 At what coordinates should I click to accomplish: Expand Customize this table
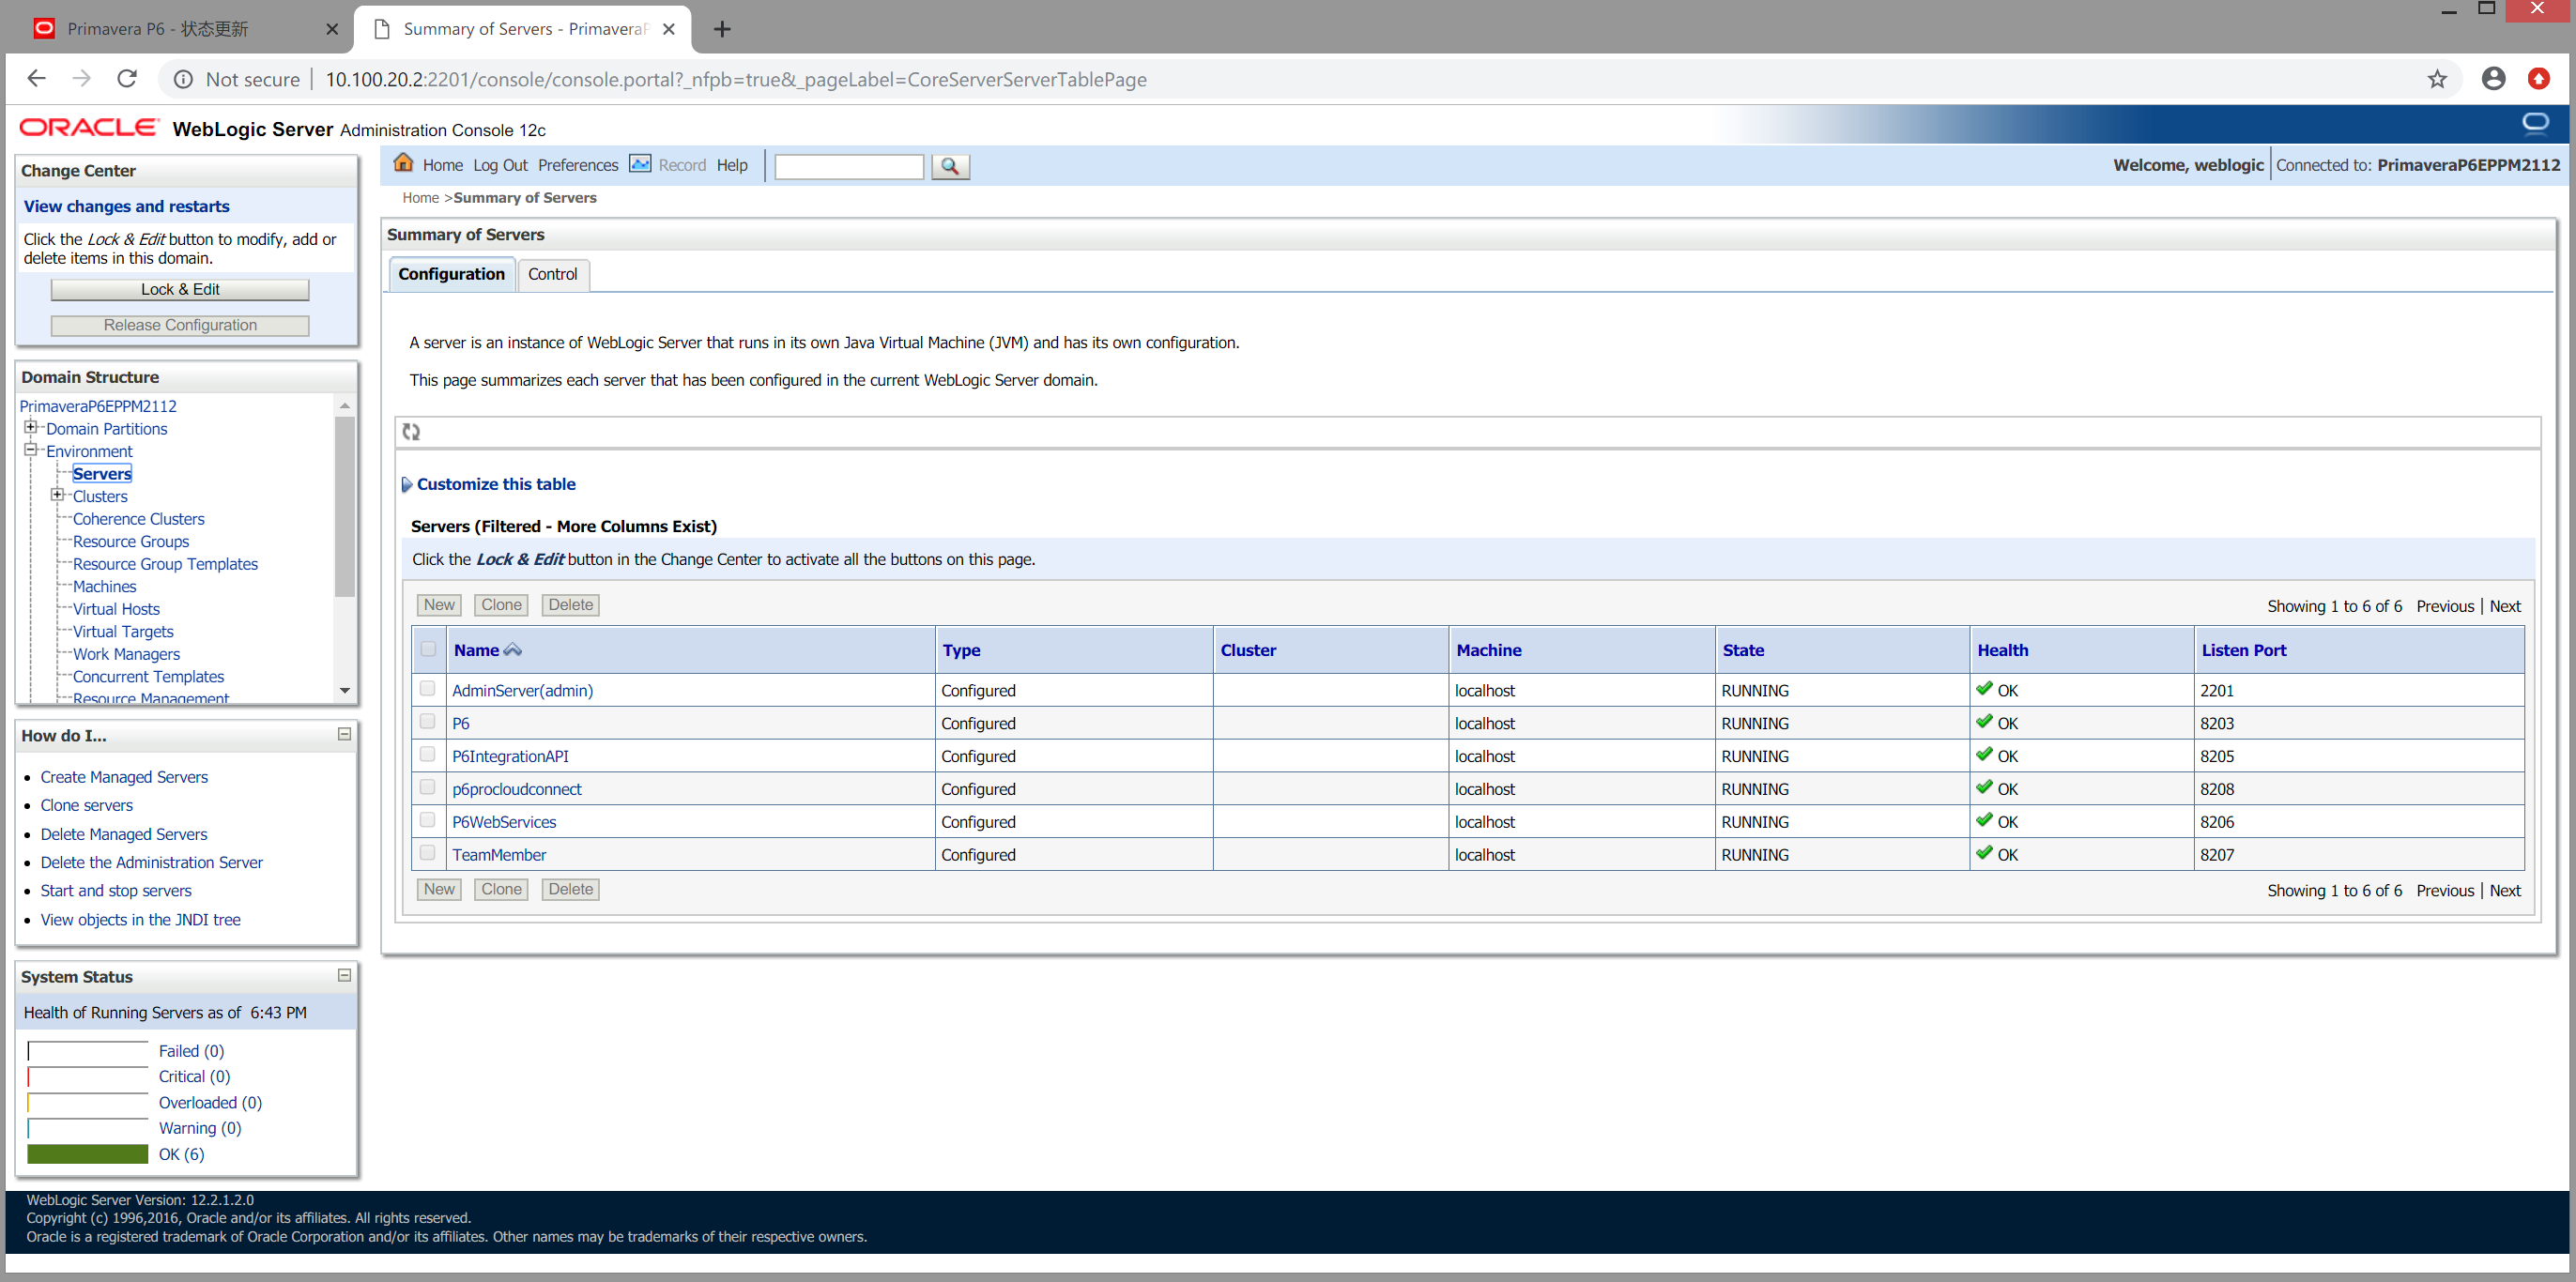(x=488, y=484)
